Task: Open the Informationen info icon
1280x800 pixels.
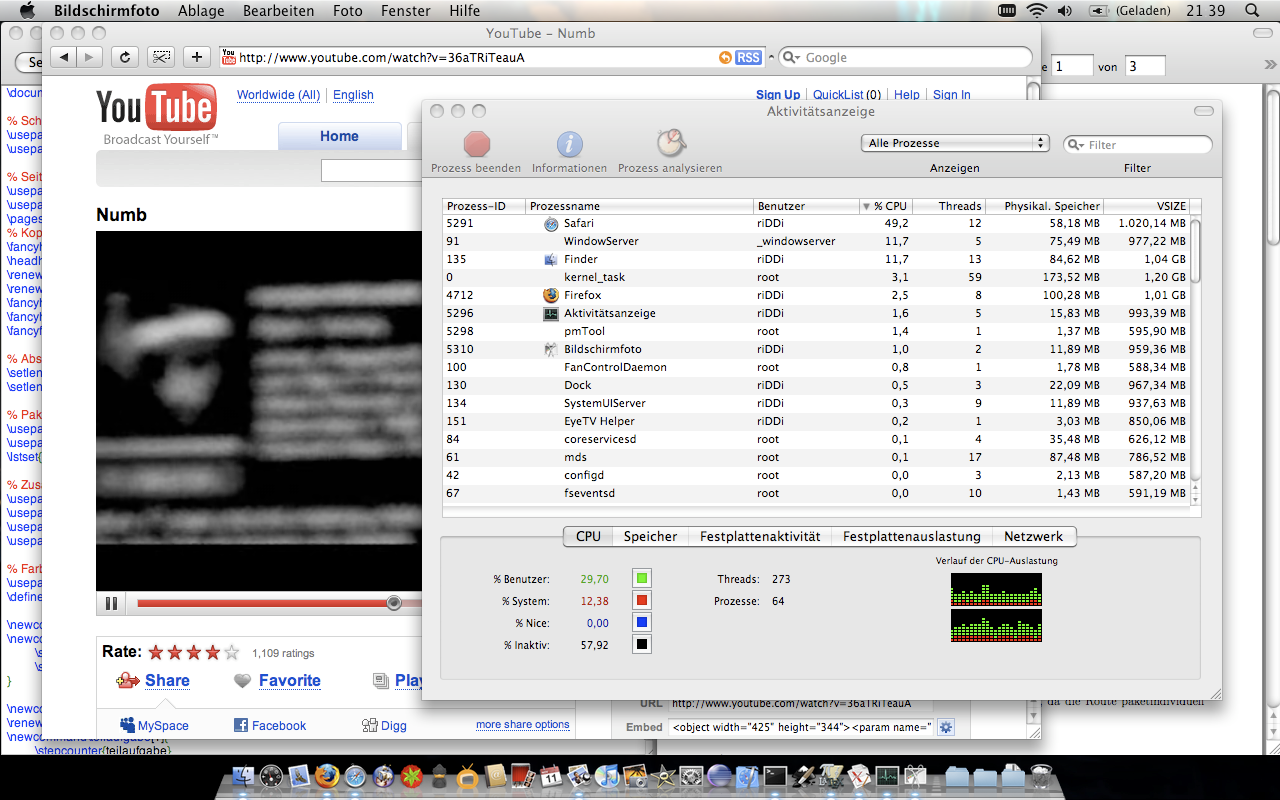Action: [570, 144]
